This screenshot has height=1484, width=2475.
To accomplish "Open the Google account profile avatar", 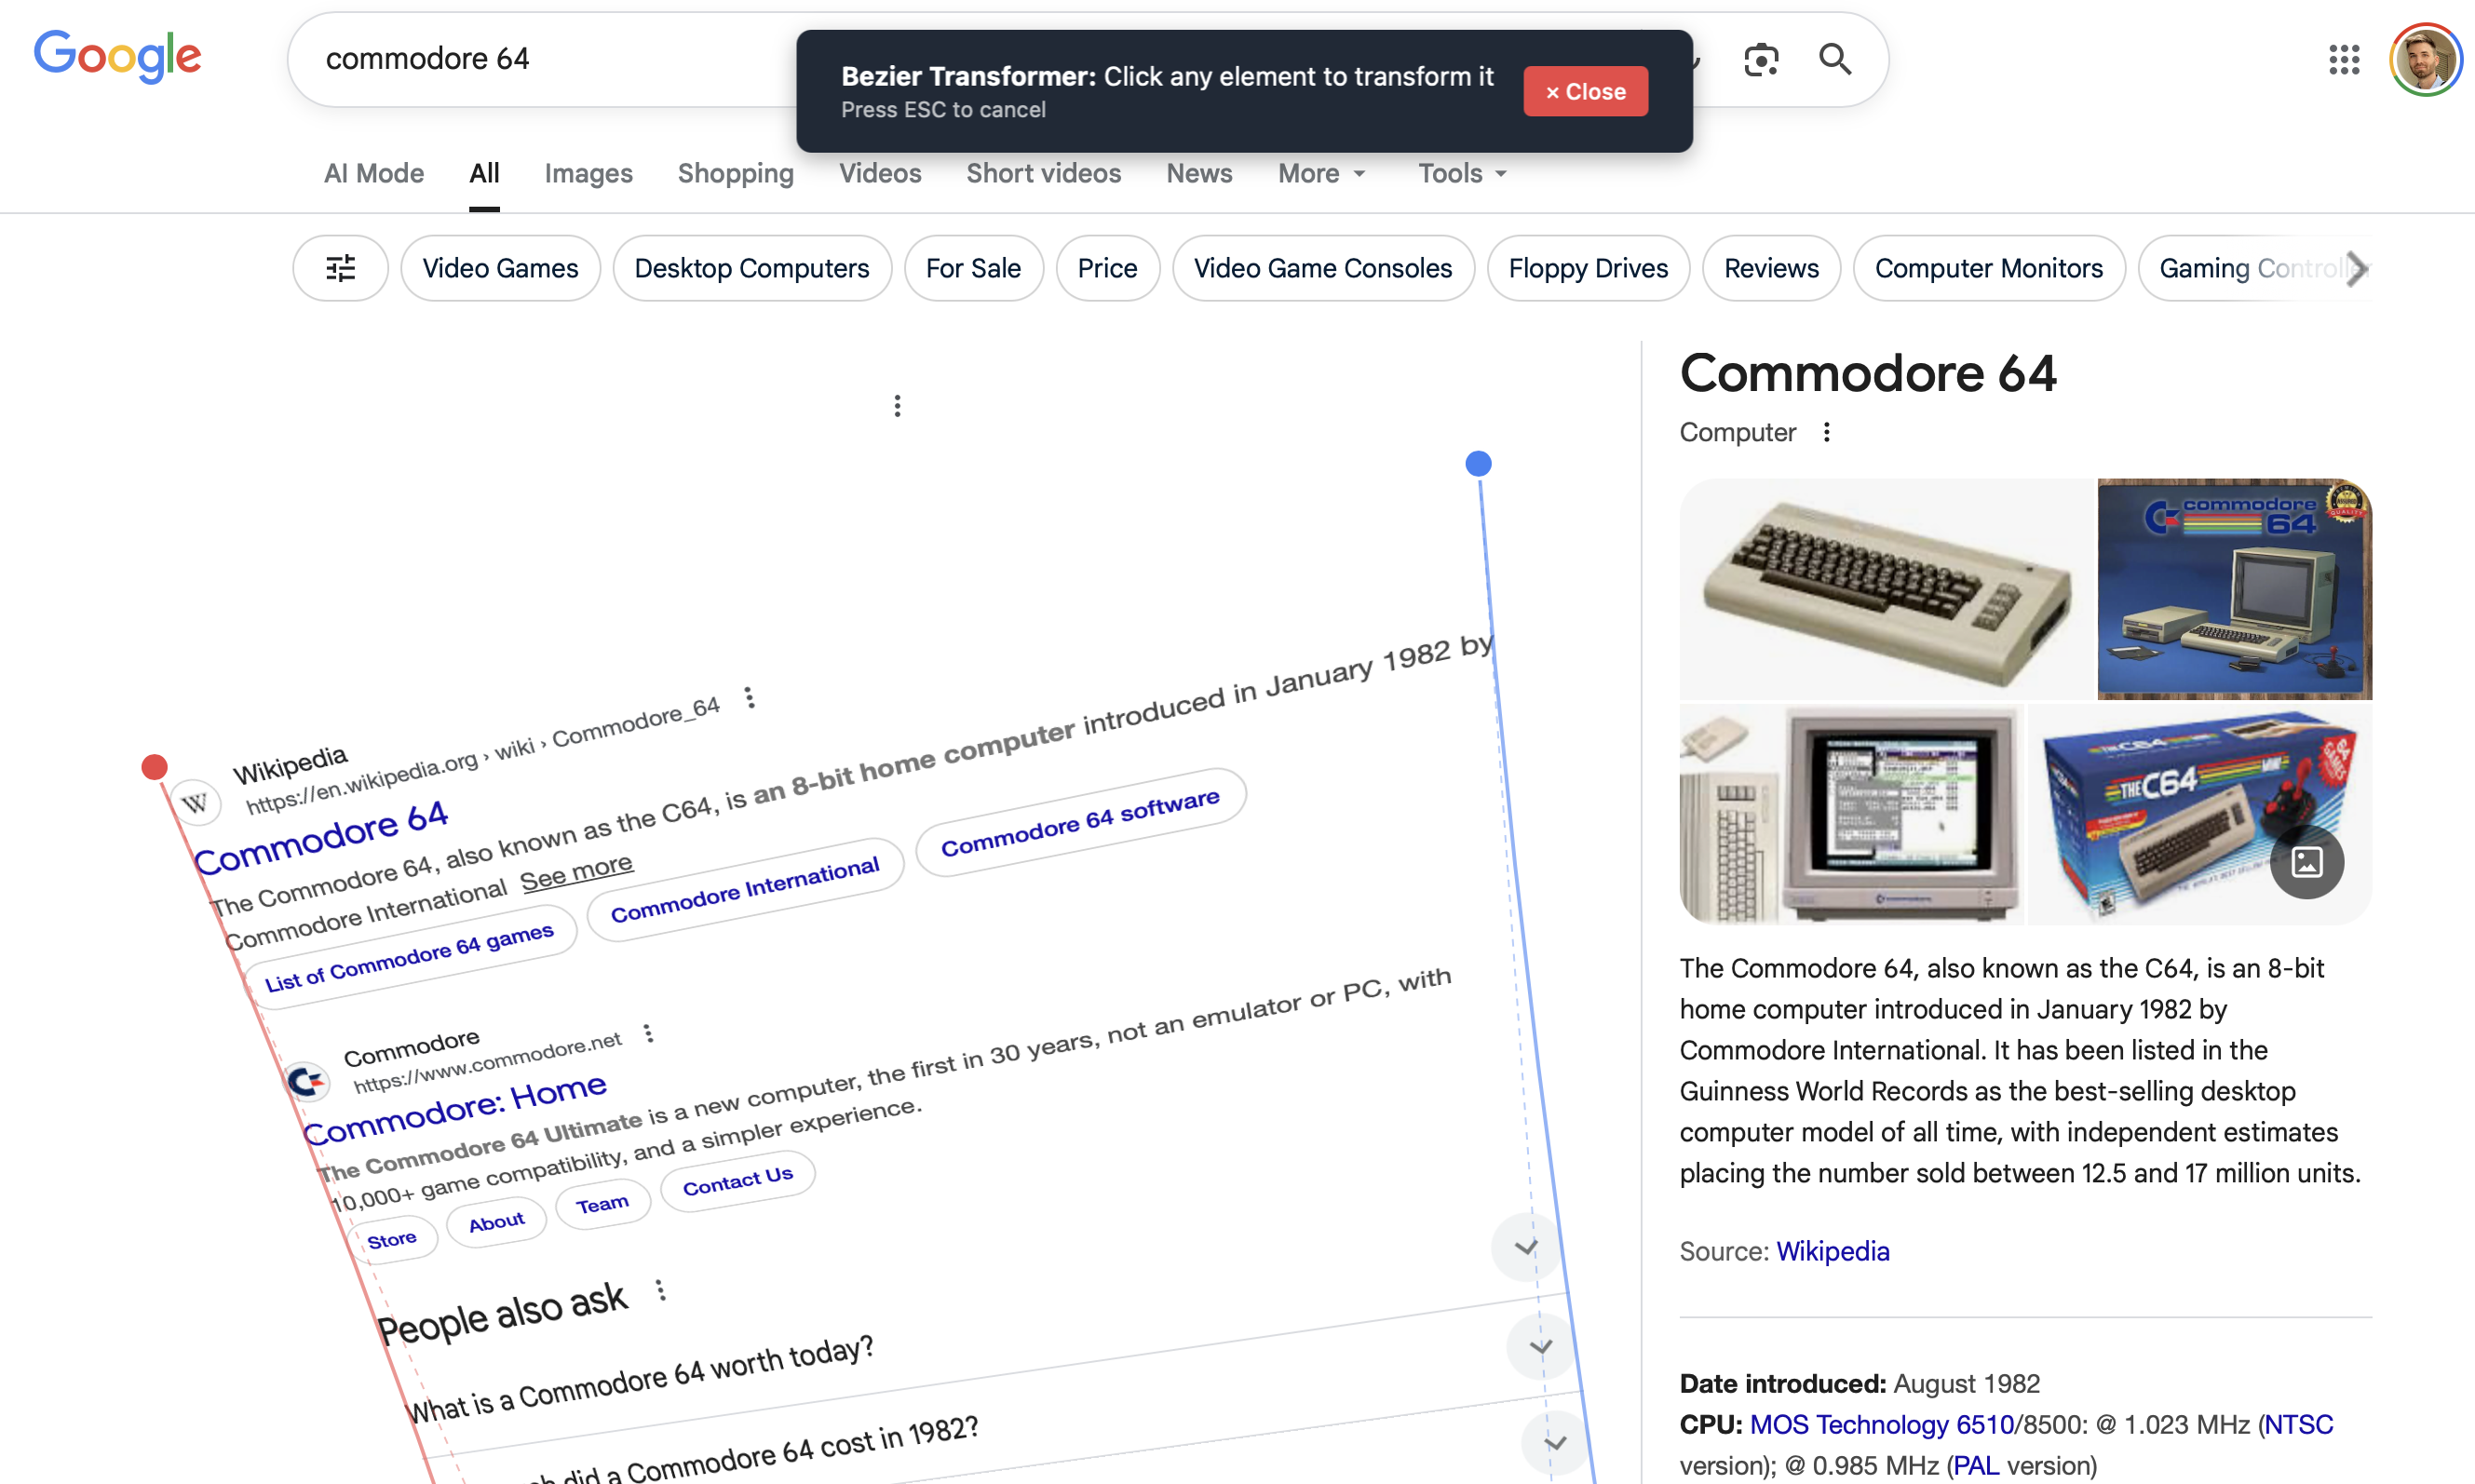I will (x=2425, y=60).
